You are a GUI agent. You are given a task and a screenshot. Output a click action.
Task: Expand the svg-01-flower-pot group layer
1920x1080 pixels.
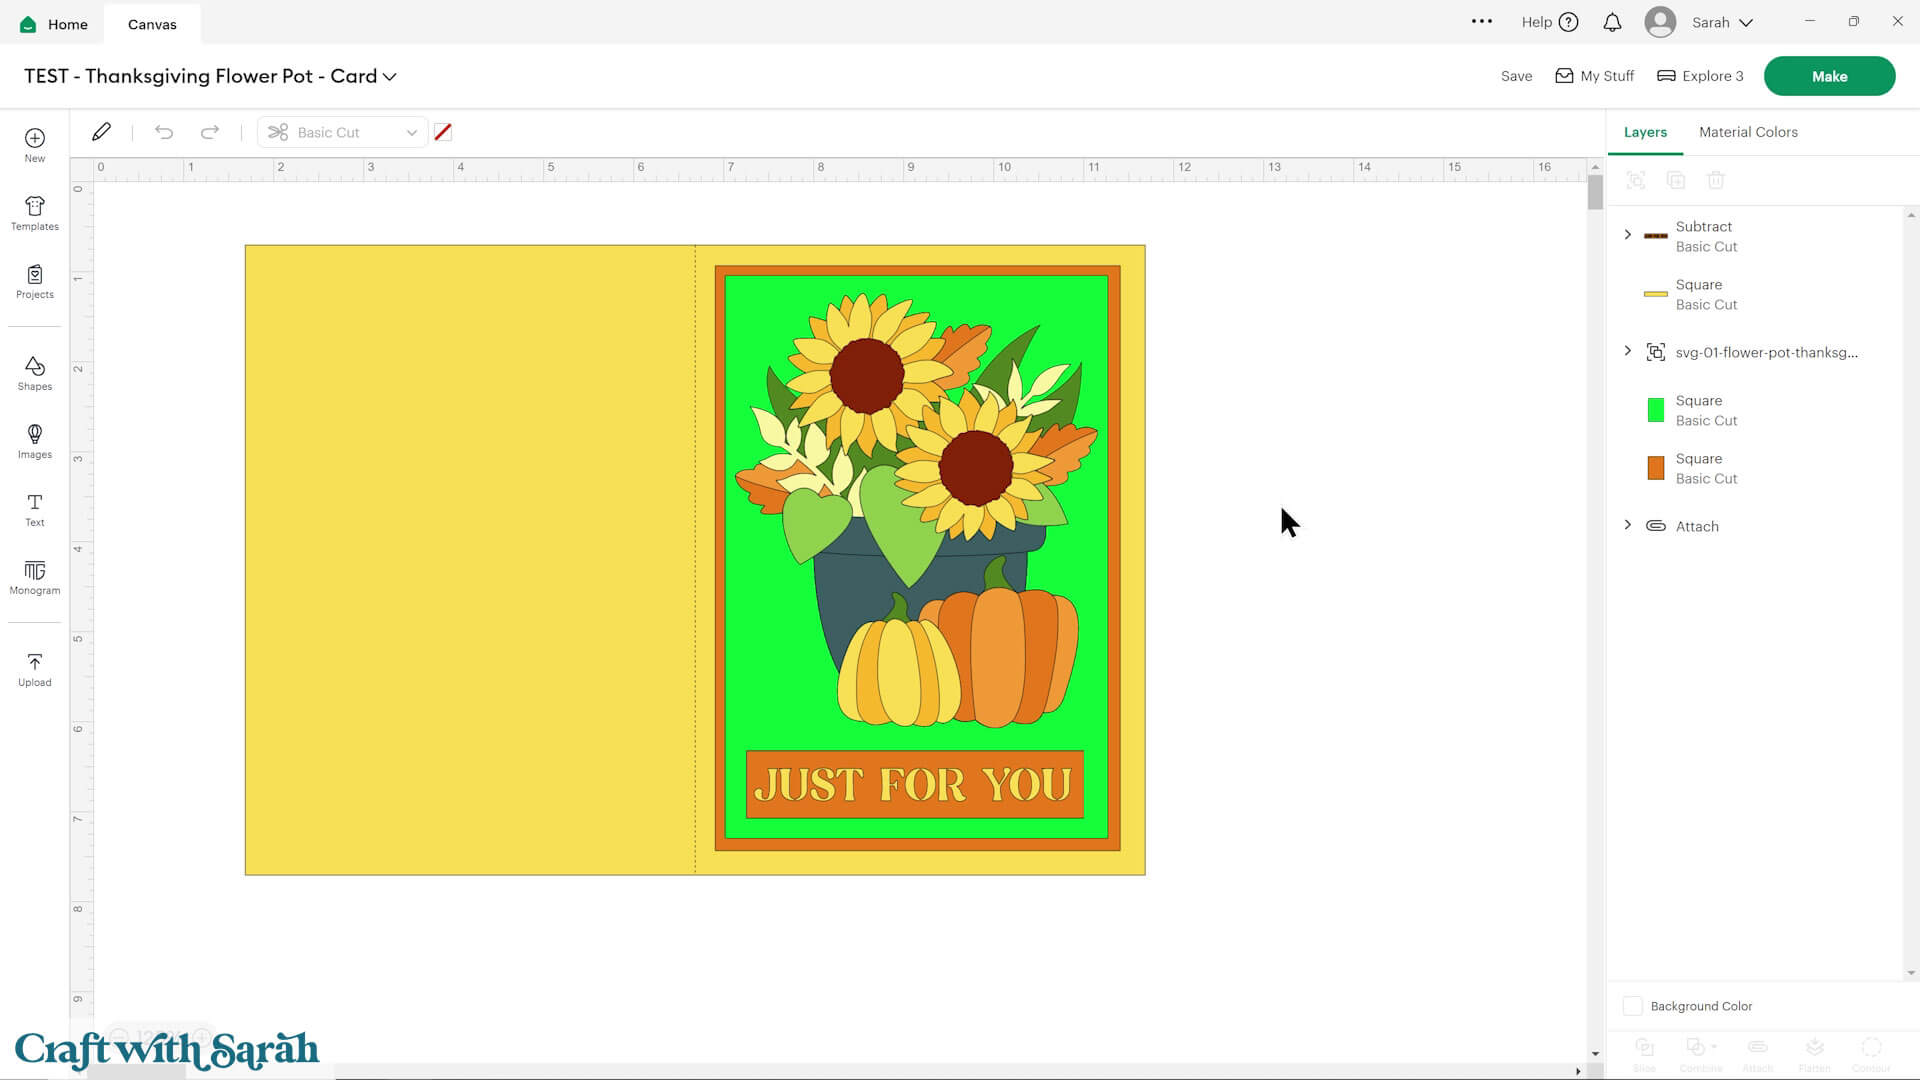(1627, 351)
